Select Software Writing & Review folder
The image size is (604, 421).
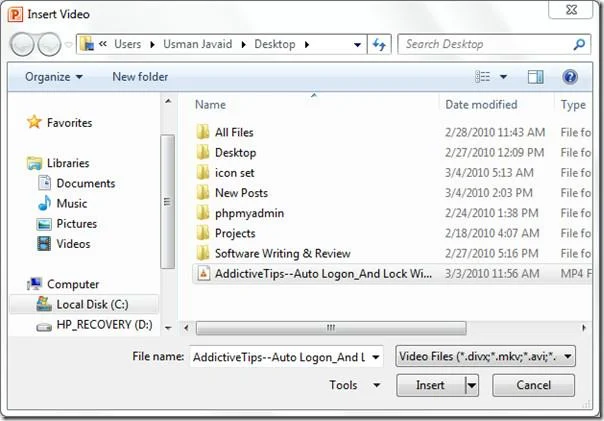(283, 253)
